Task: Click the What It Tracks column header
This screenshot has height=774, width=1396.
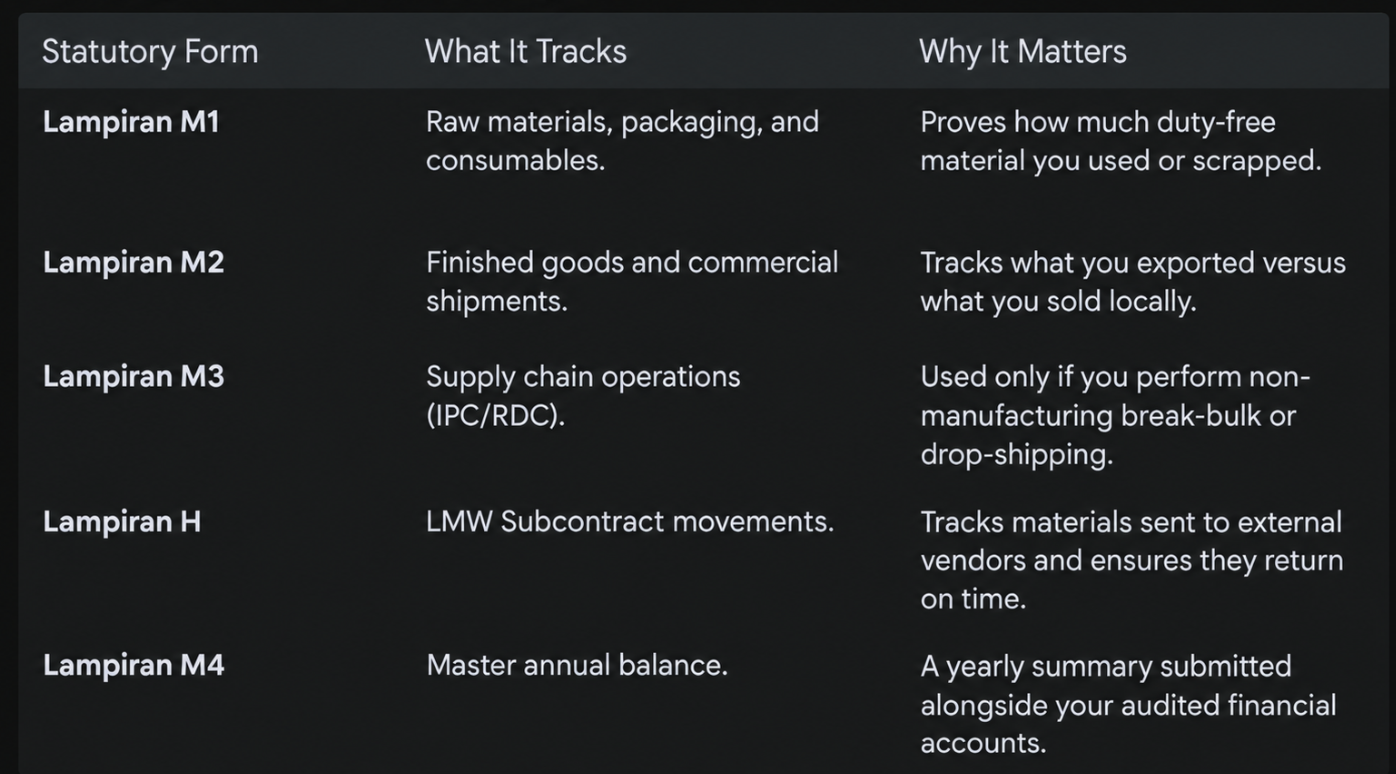Action: 526,51
